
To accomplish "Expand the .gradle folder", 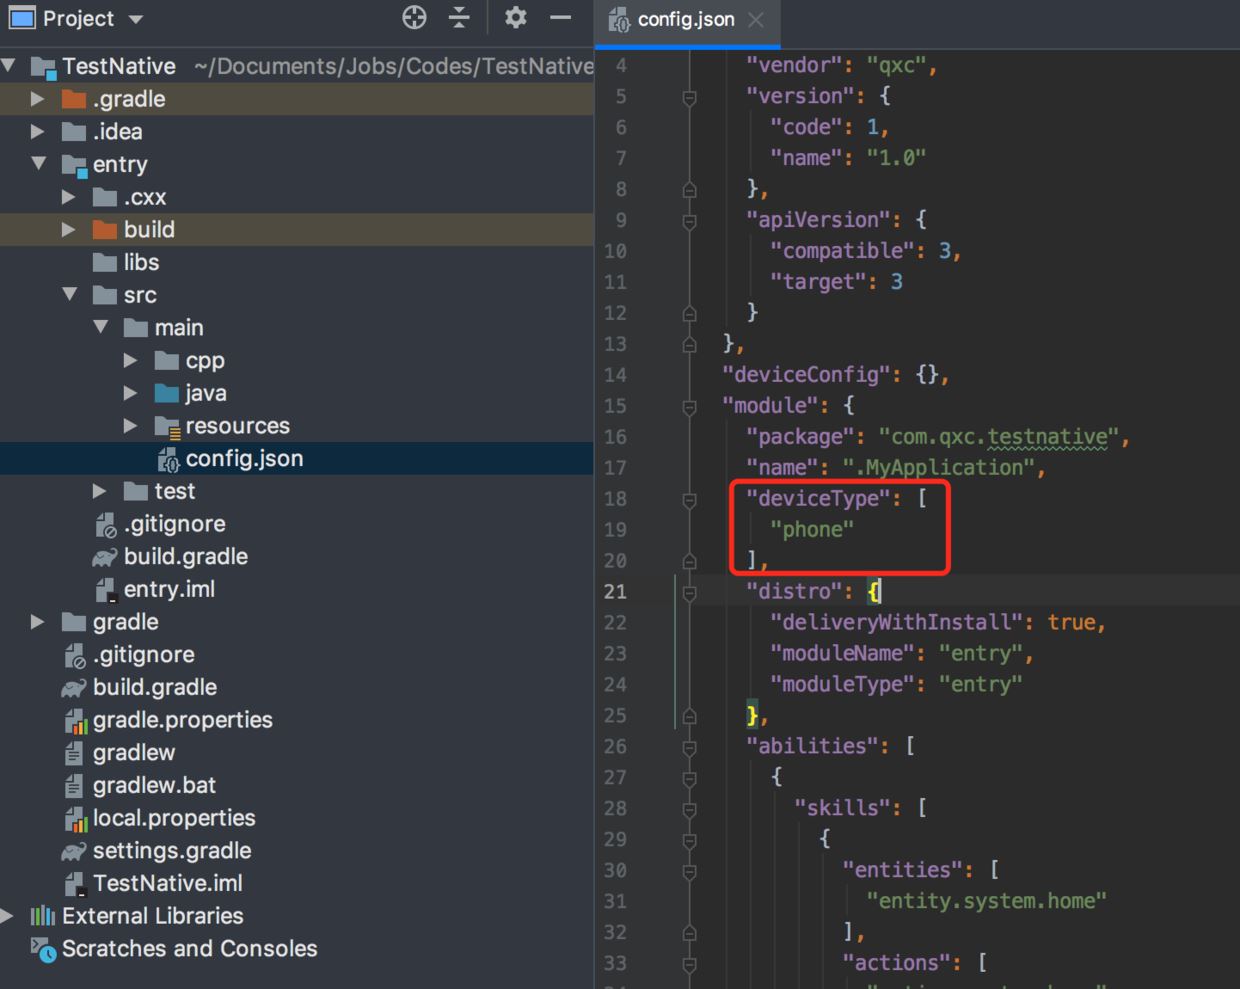I will pyautogui.click(x=38, y=99).
